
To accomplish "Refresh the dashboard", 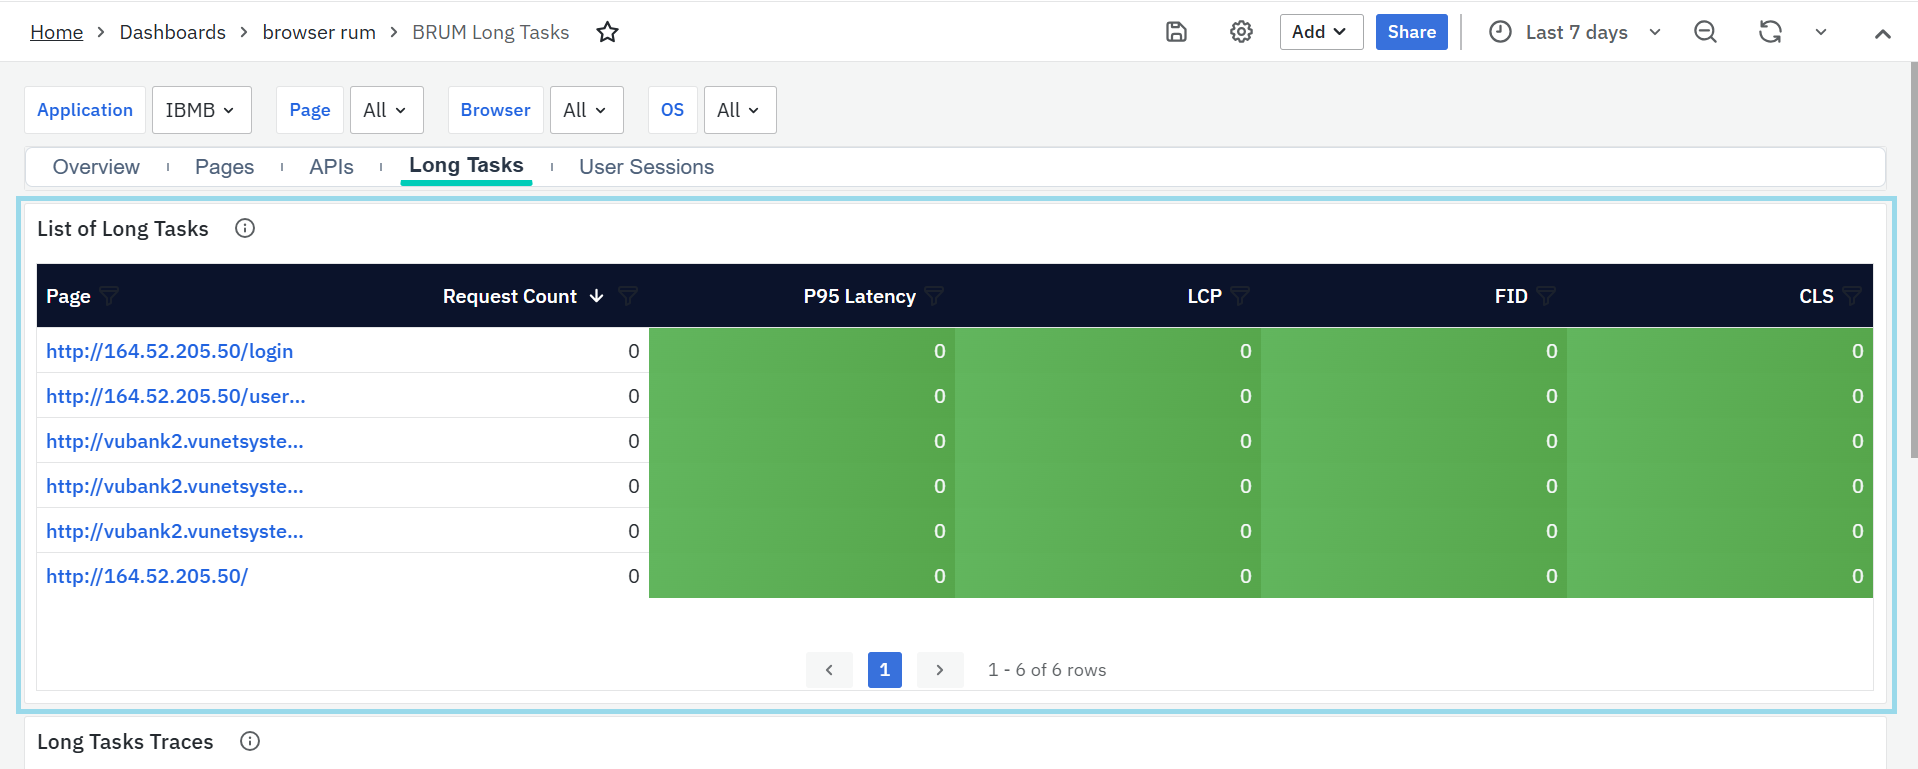I will click(x=1770, y=32).
